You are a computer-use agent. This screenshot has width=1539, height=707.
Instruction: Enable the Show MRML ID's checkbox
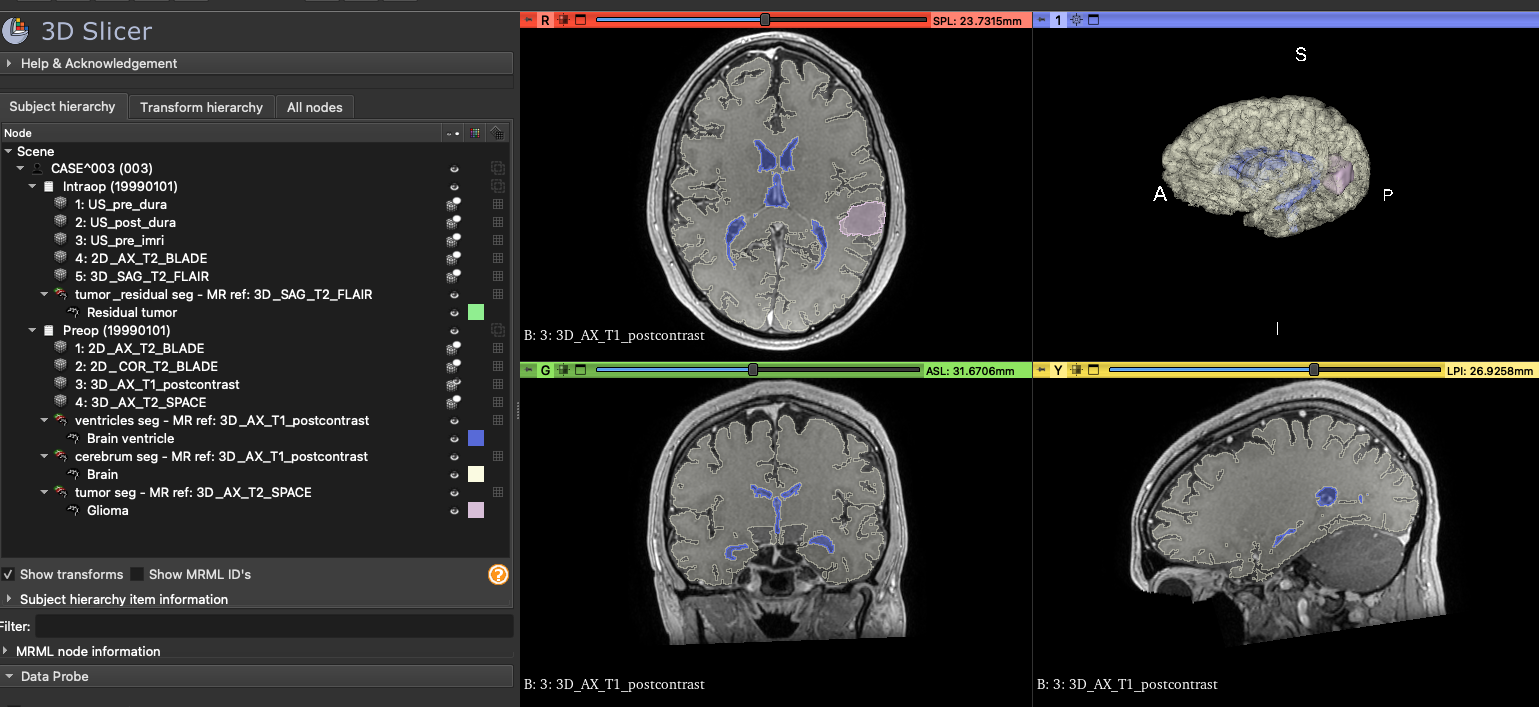(x=137, y=574)
